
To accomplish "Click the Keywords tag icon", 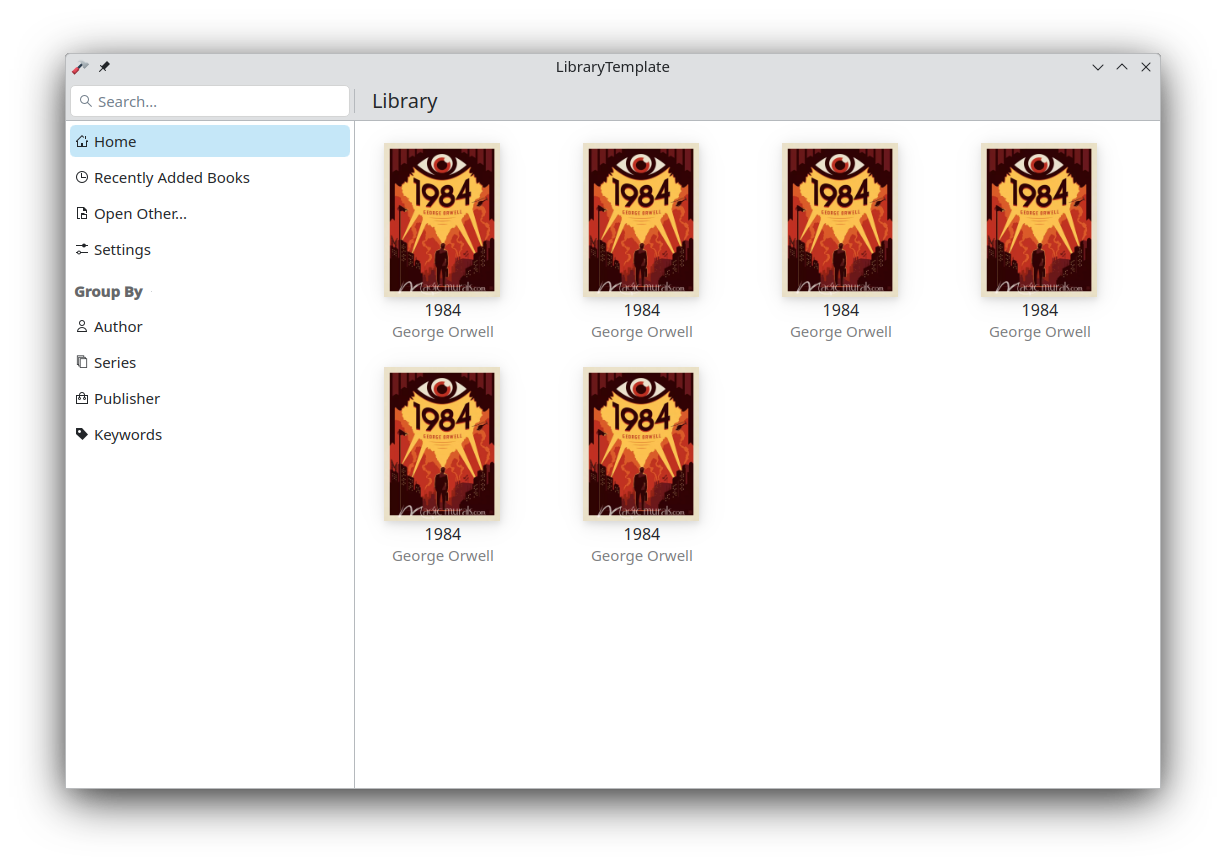I will tap(82, 435).
